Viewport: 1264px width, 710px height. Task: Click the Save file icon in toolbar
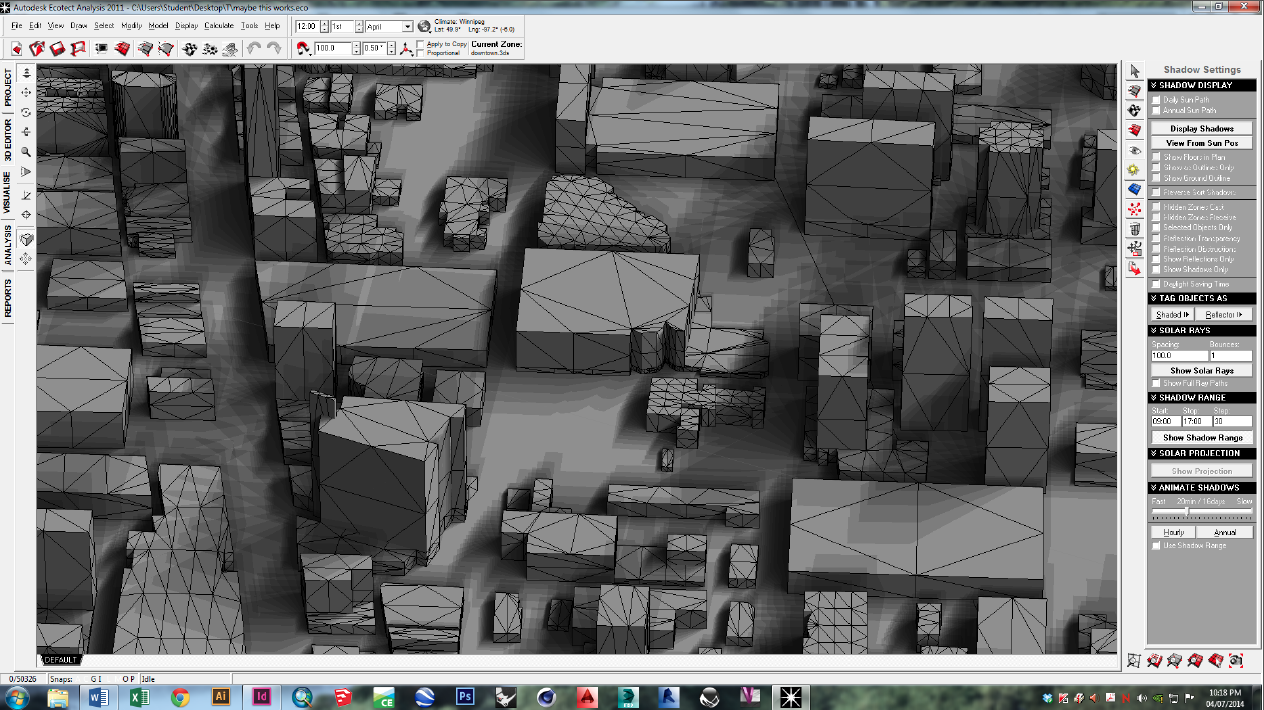pos(58,48)
